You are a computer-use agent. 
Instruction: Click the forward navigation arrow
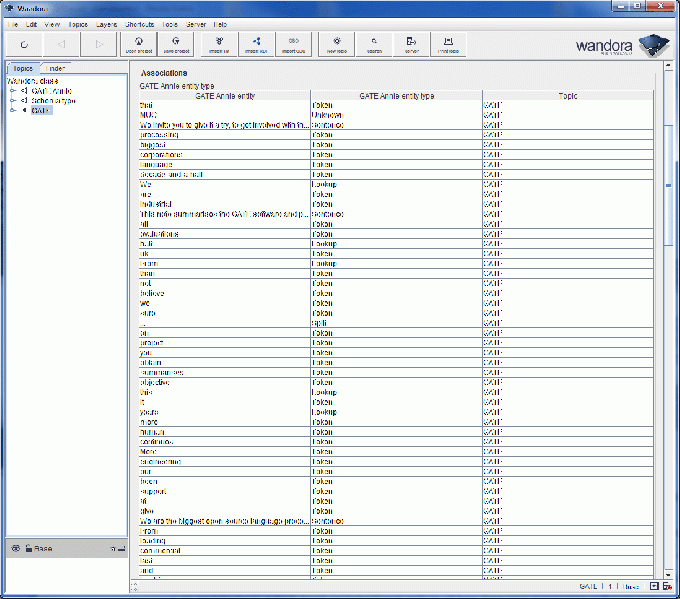tap(98, 44)
